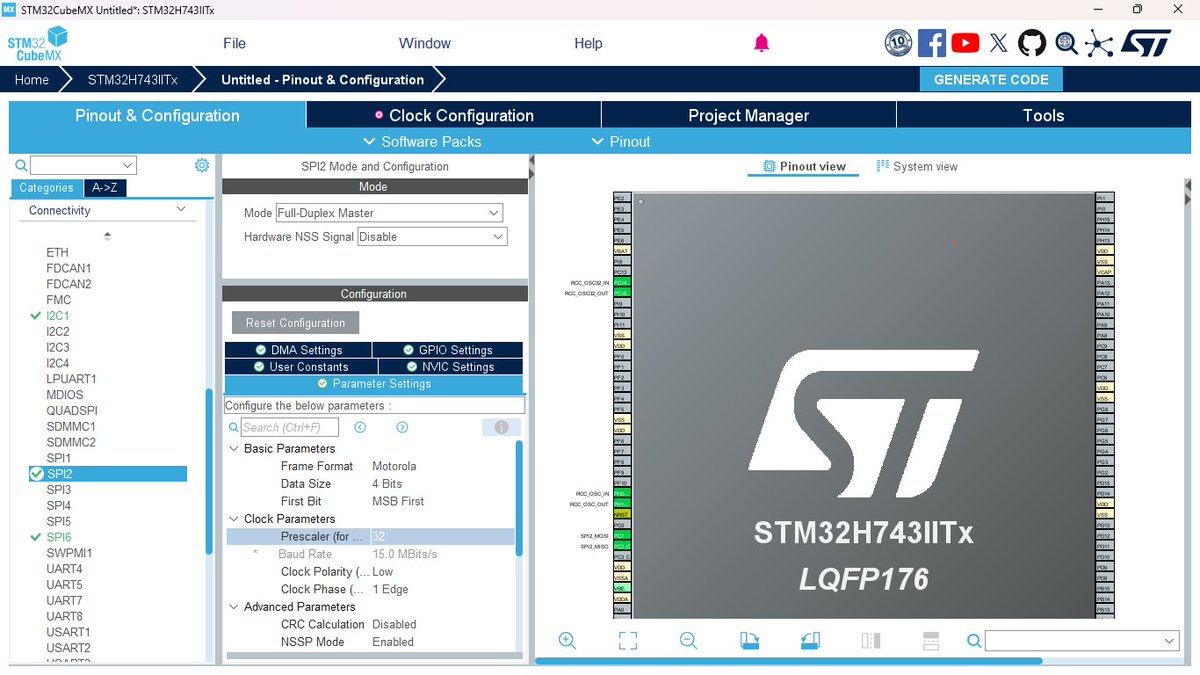Open the GitHub icon link
The height and width of the screenshot is (675, 1200).
pyautogui.click(x=1032, y=43)
